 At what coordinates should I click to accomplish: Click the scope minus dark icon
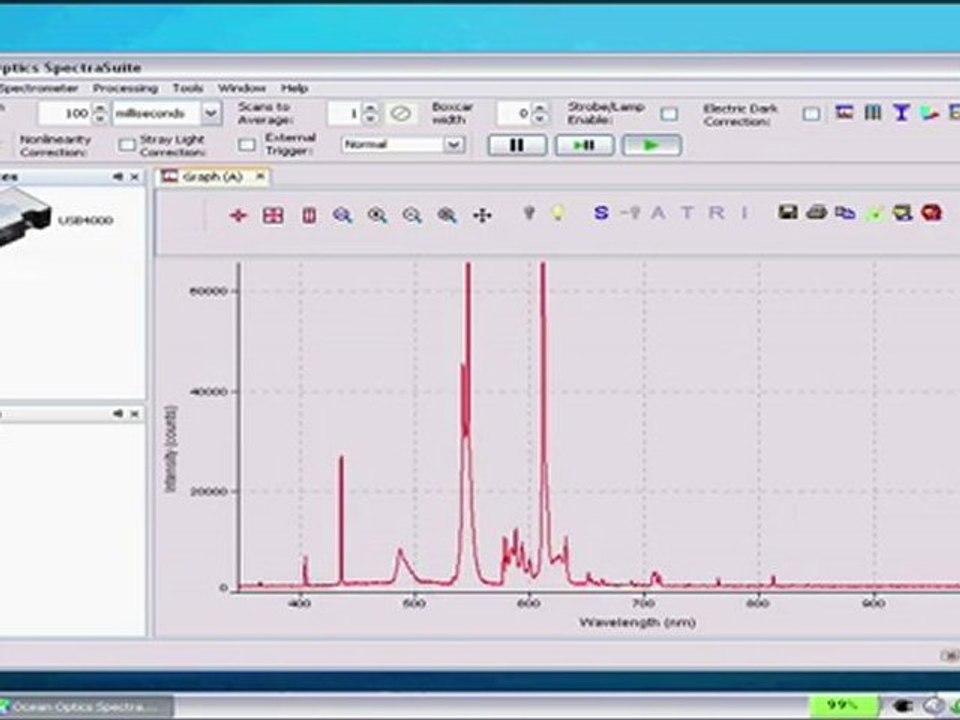tap(631, 213)
